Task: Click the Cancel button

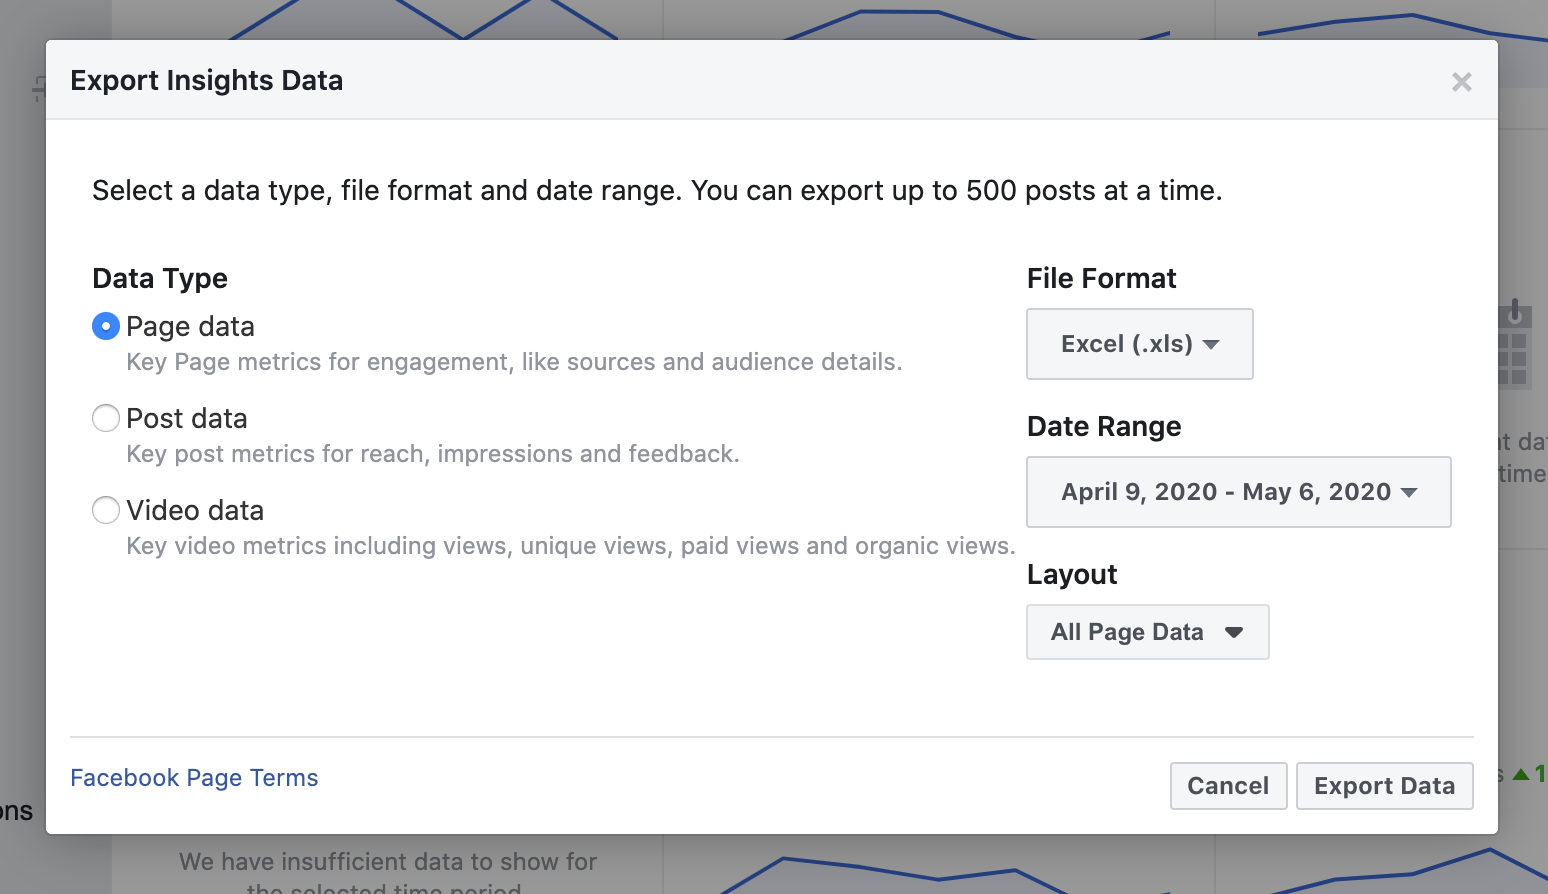Action: [x=1228, y=786]
